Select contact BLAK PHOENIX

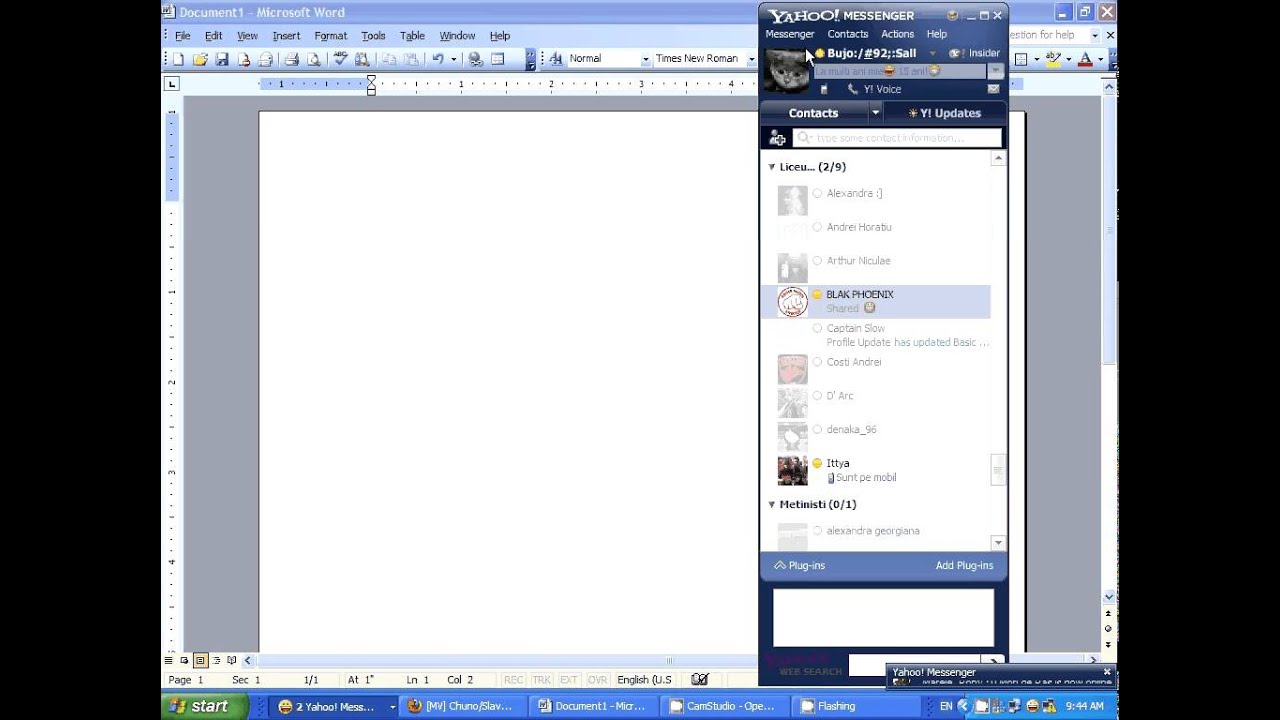click(876, 301)
